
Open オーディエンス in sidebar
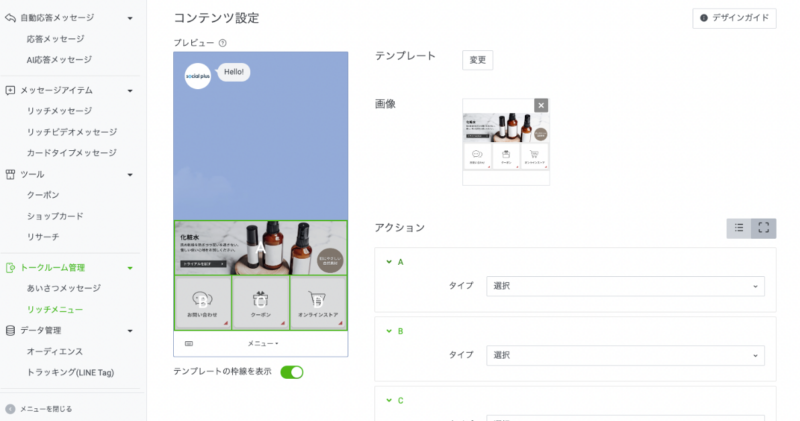[55, 352]
